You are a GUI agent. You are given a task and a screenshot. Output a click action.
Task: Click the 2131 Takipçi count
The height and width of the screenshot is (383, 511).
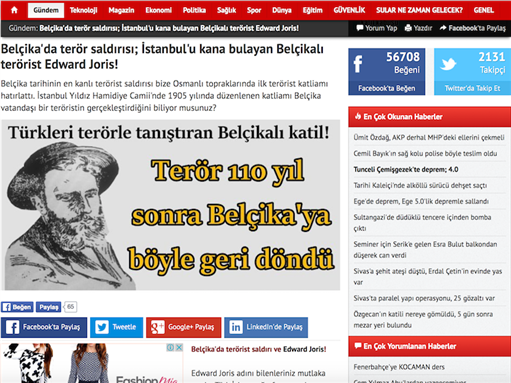tap(492, 63)
